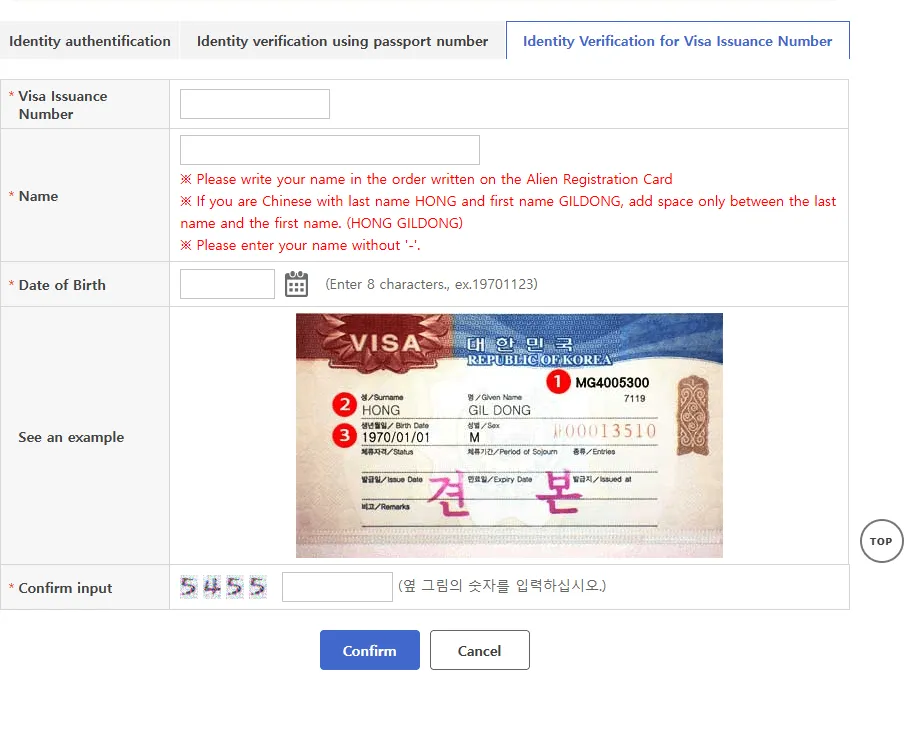
Task: Select Identity Verification for Visa Issuance Number tab
Action: coord(677,41)
